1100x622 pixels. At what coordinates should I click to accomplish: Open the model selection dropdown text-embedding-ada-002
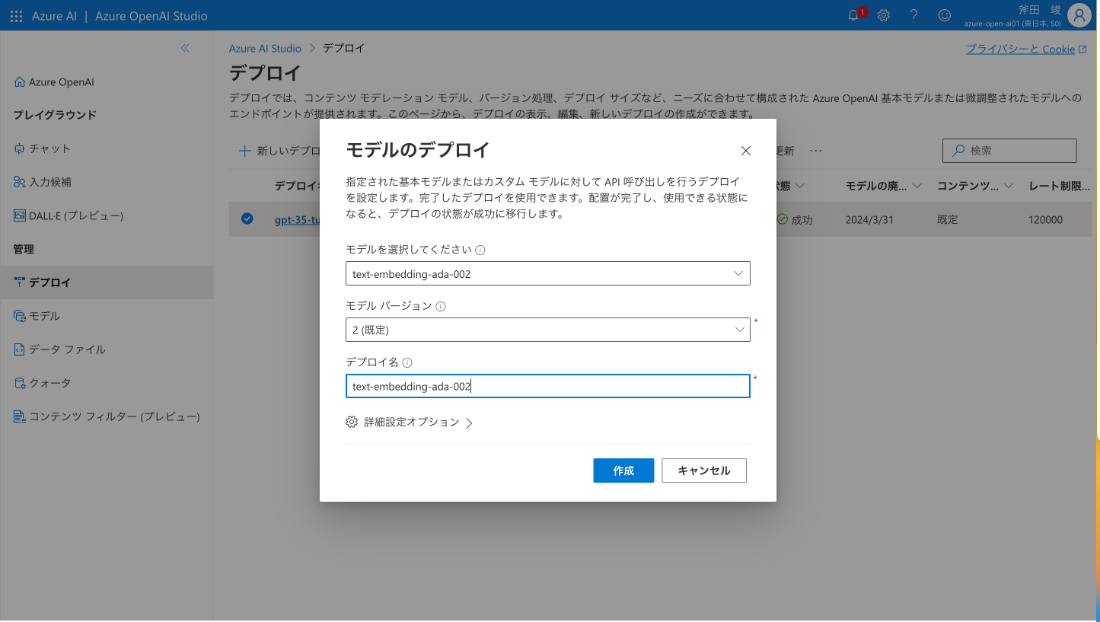tap(548, 273)
